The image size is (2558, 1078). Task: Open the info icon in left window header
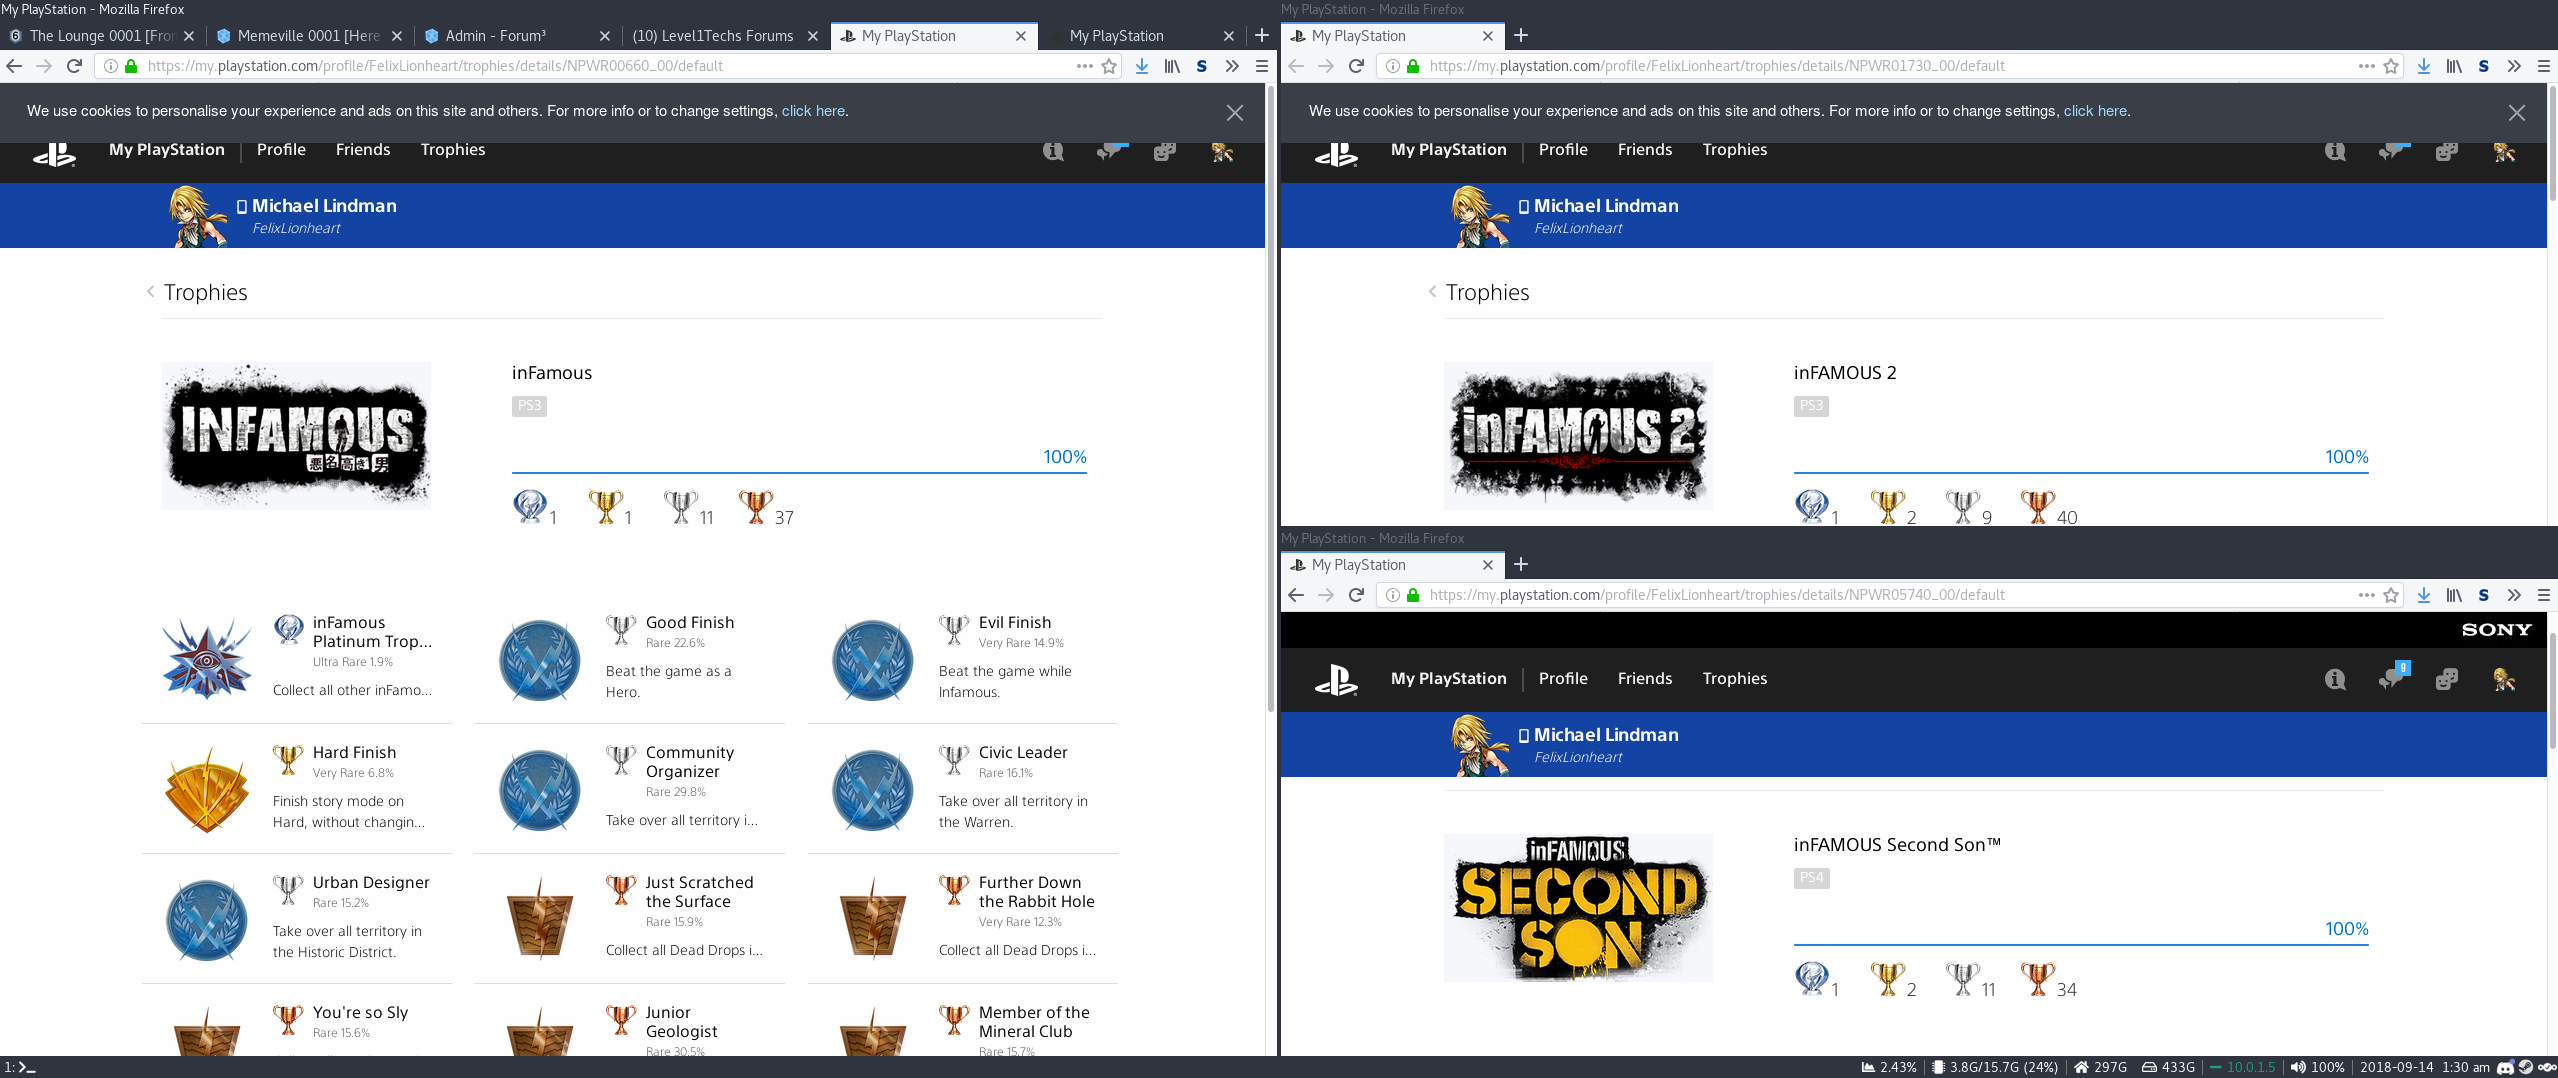click(x=1053, y=151)
